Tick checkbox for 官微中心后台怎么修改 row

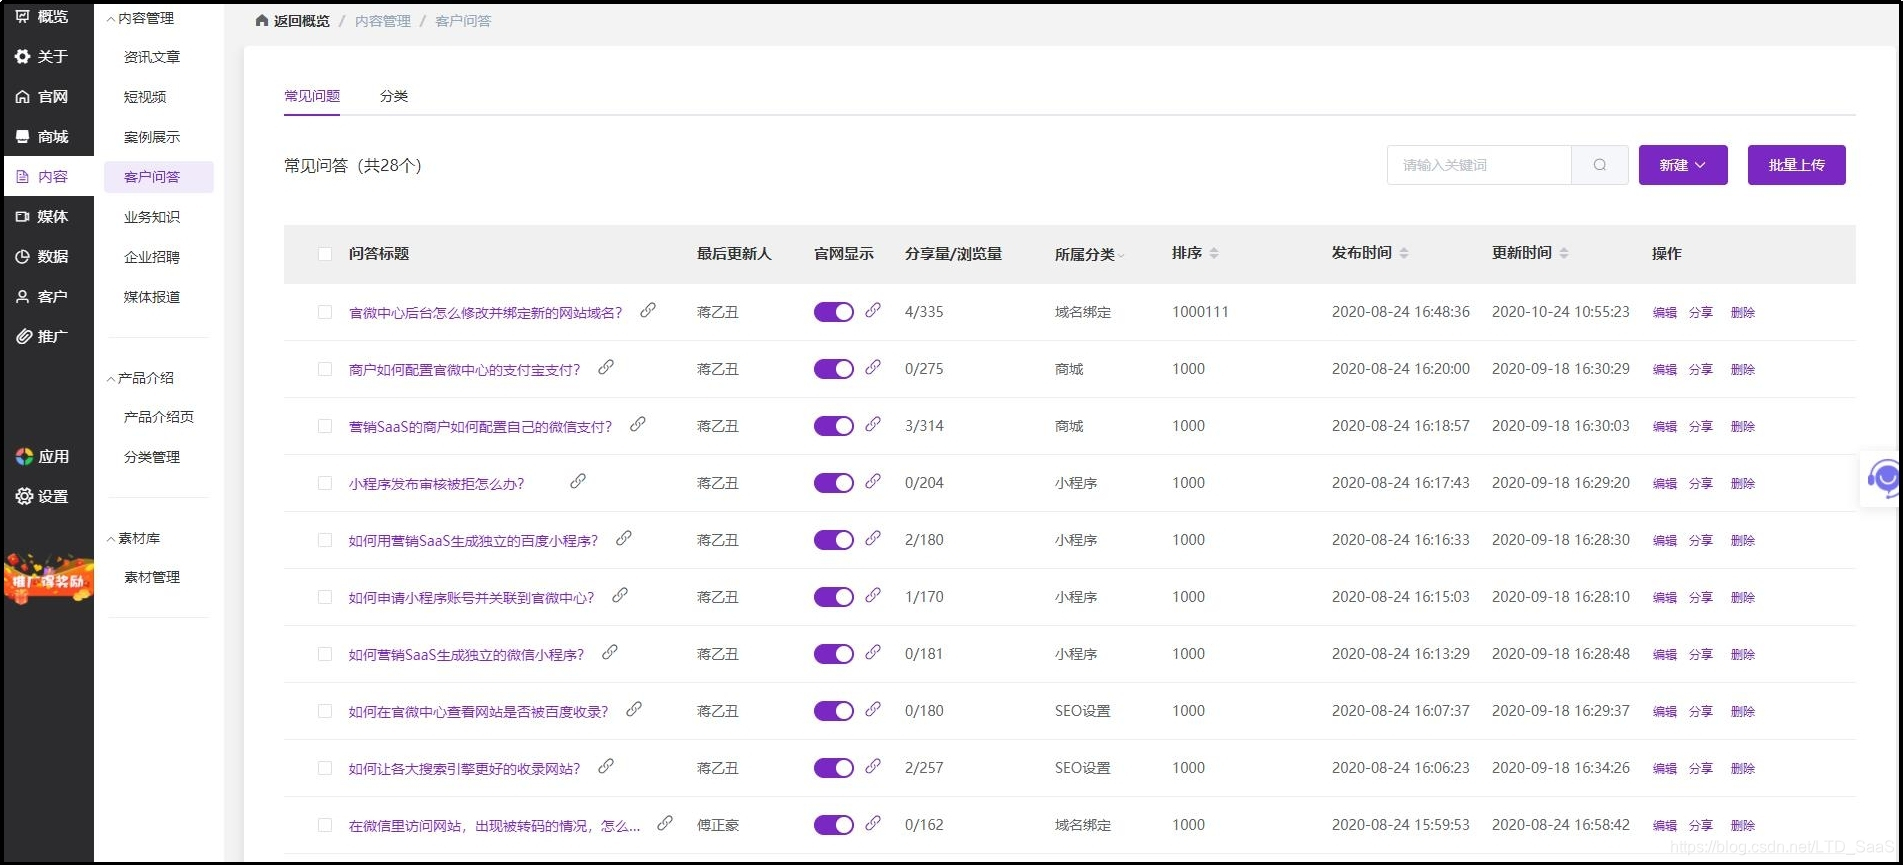coord(325,312)
